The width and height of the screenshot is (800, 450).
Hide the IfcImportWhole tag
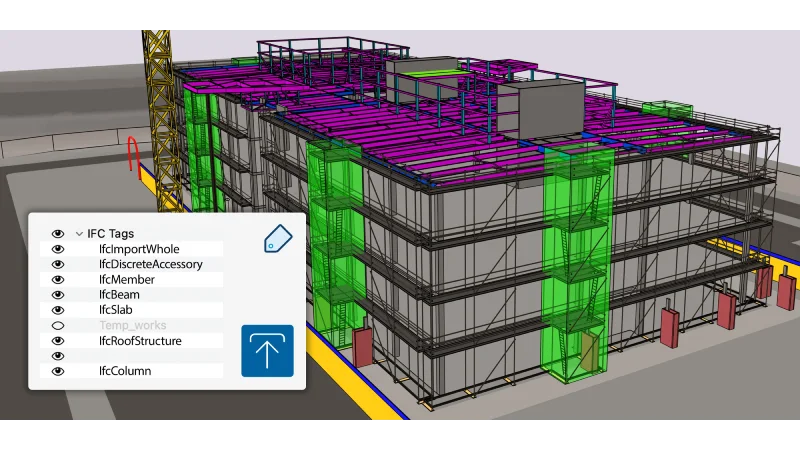(x=58, y=249)
